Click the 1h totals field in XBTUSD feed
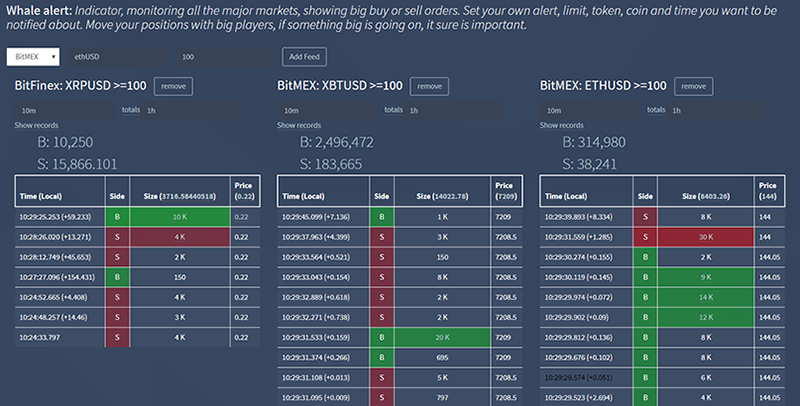Viewport: 800px width, 406px height. [454, 110]
